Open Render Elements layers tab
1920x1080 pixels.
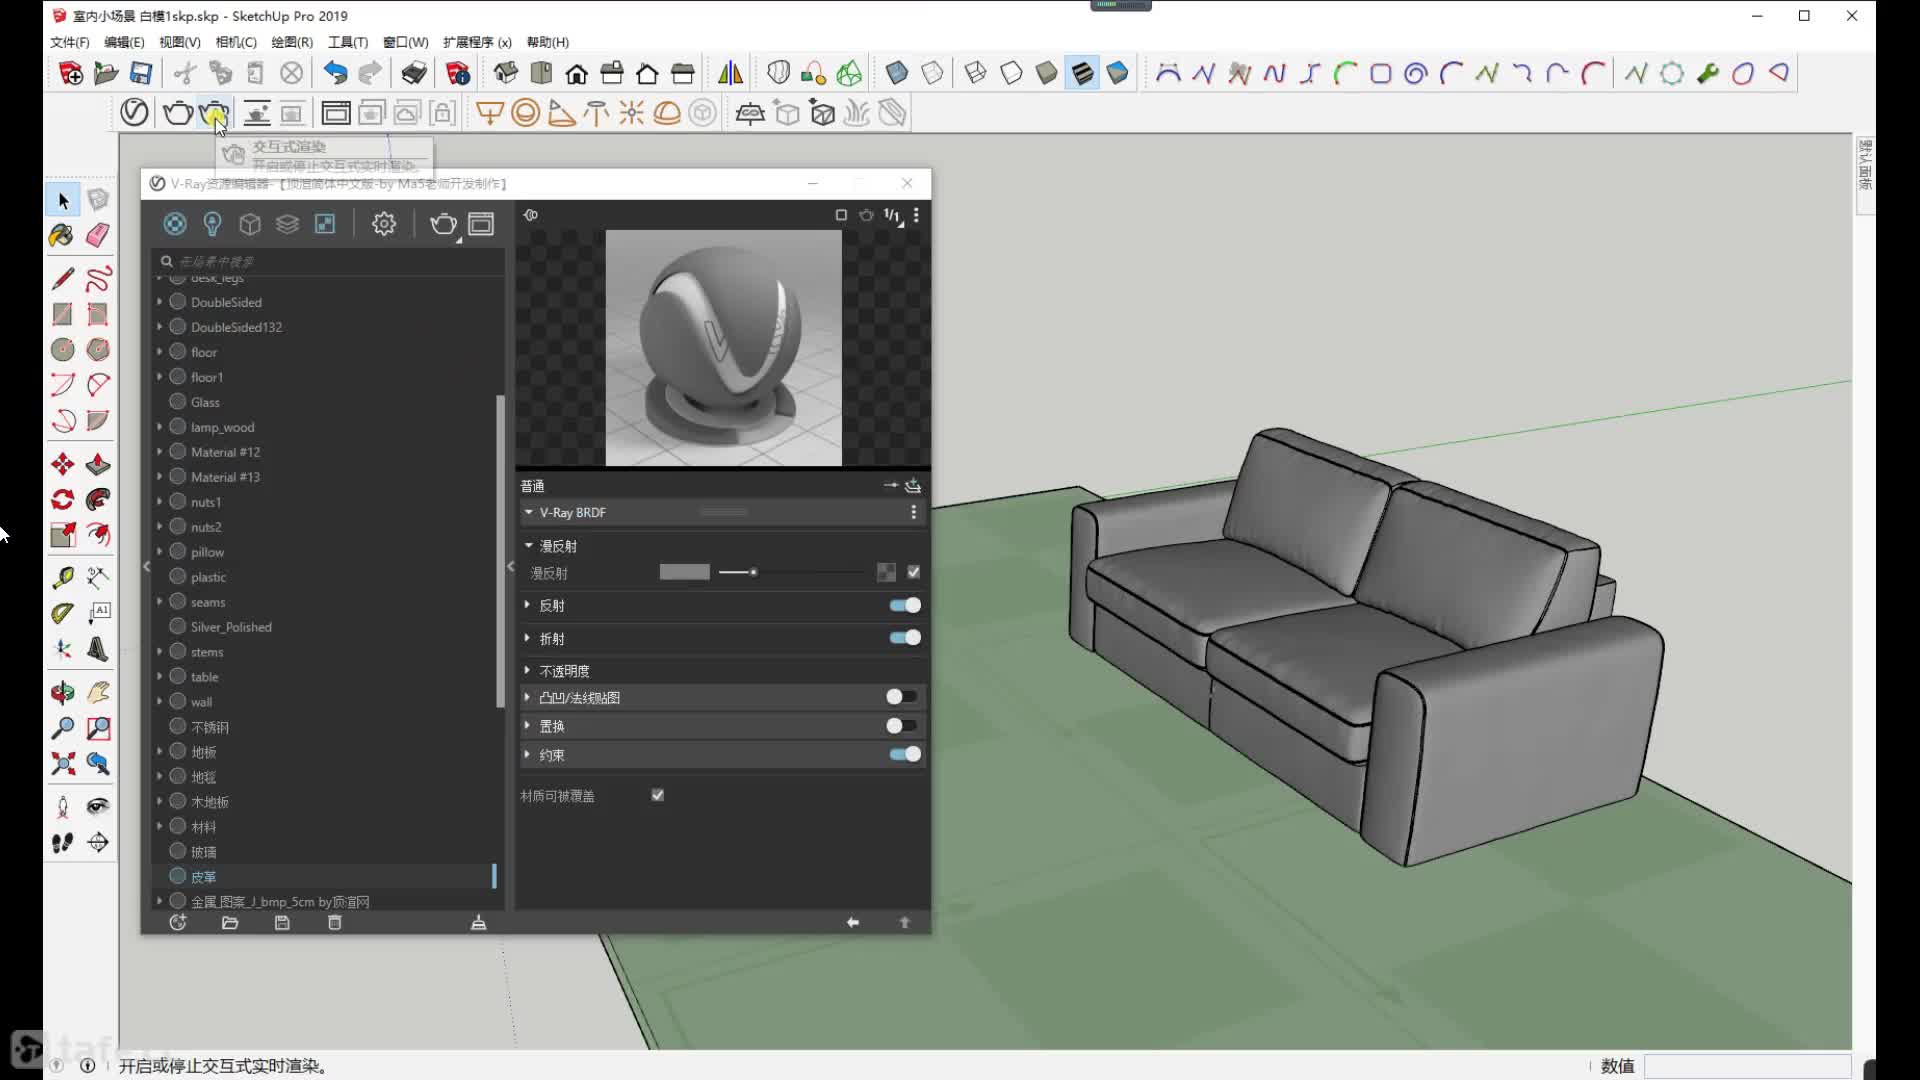(287, 224)
